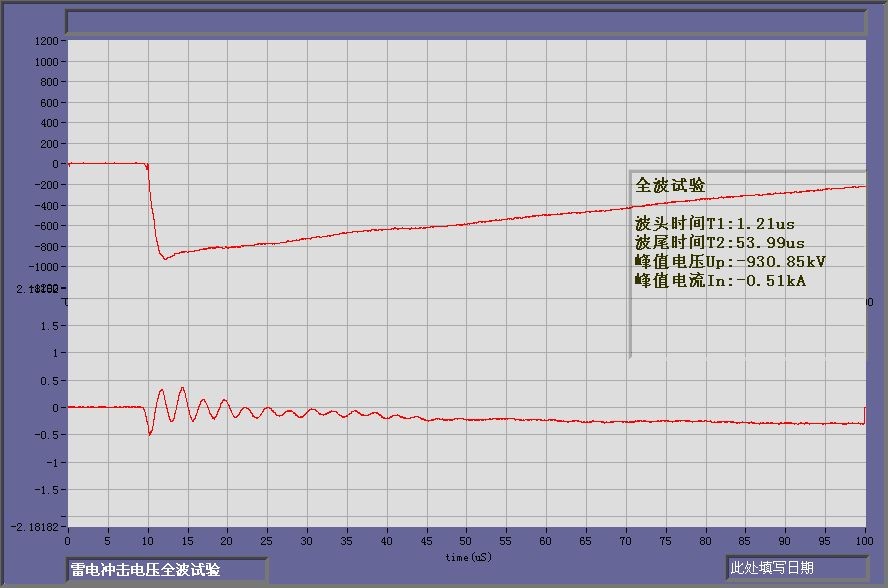Click the -0.5 current axis label
The height and width of the screenshot is (588, 888).
click(x=46, y=435)
